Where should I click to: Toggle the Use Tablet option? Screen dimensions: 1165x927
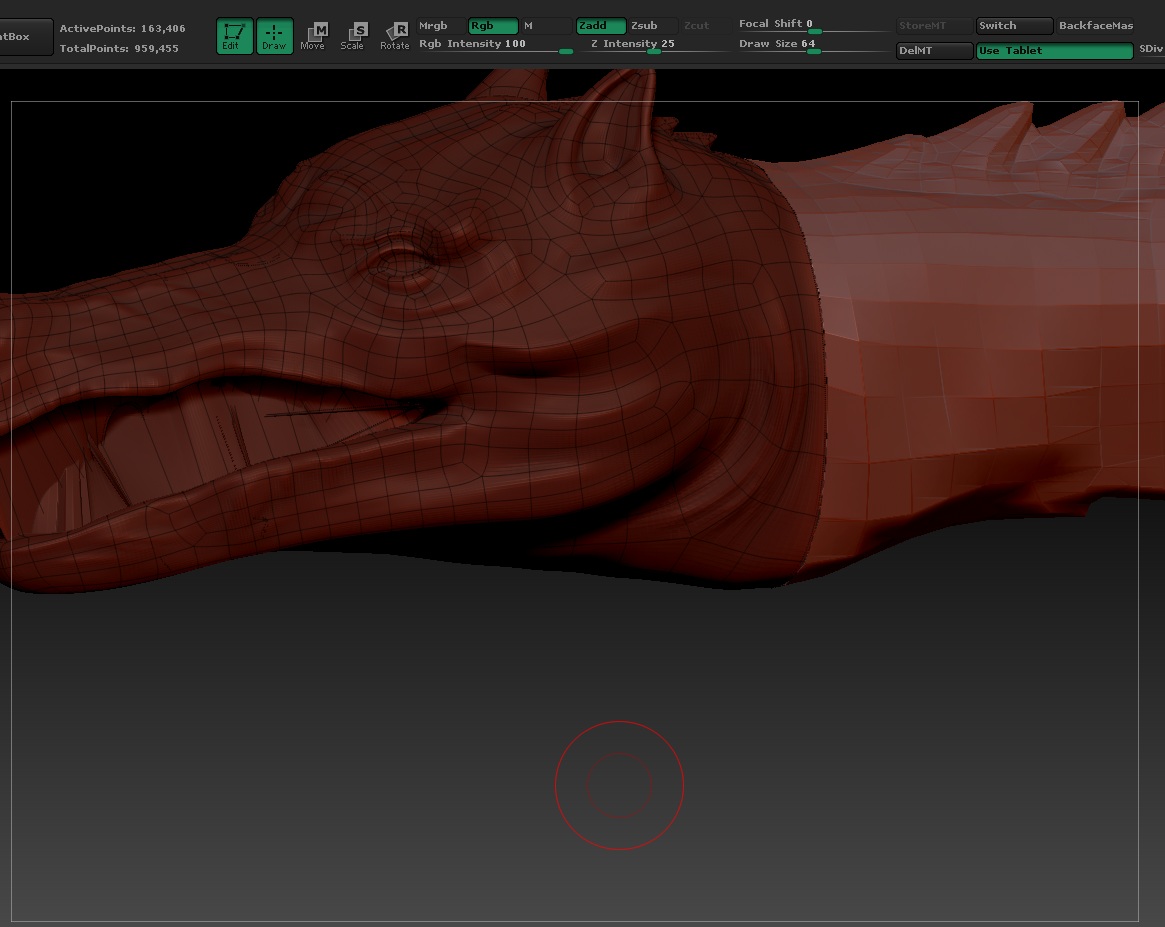click(1054, 51)
